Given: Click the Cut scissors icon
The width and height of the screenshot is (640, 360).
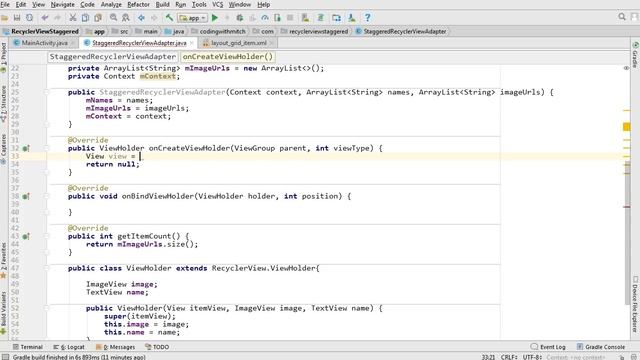Looking at the screenshot, I should tap(73, 18).
